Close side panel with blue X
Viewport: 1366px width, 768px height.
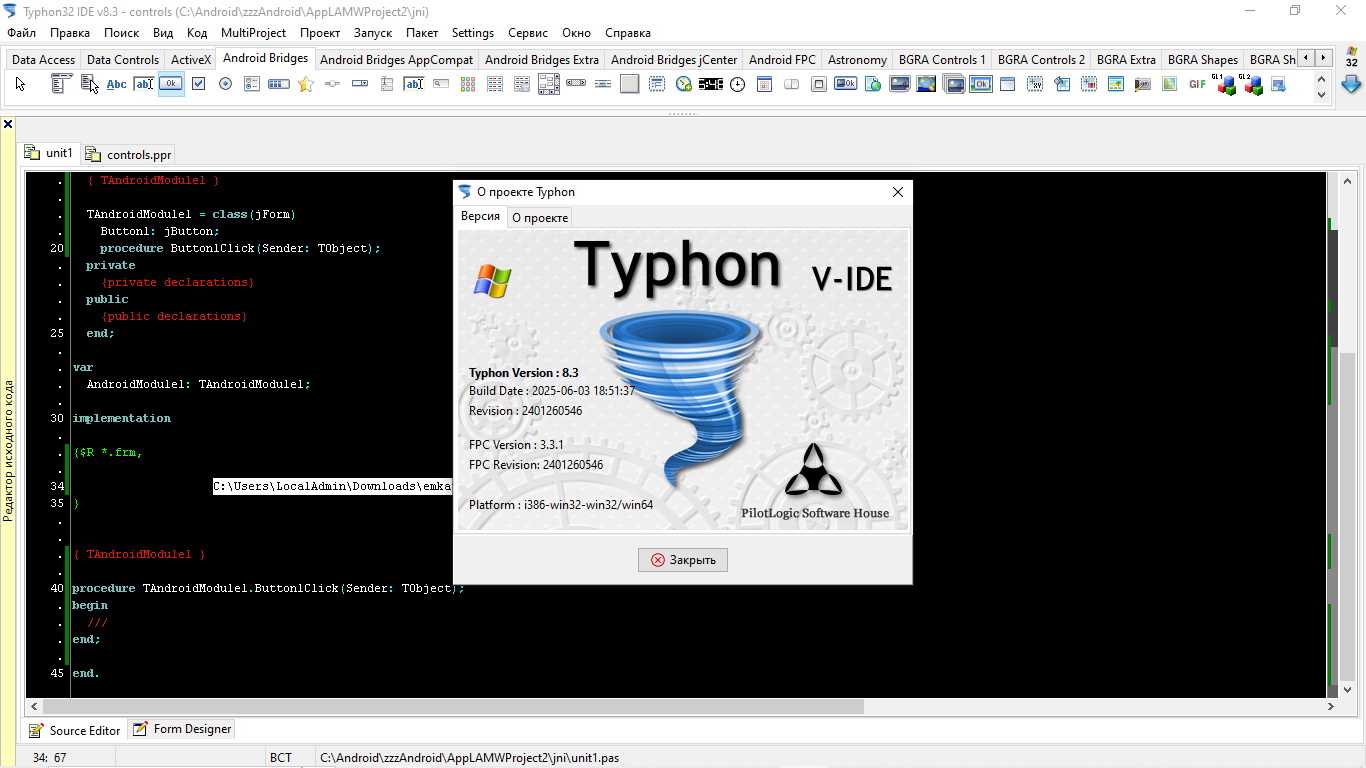click(8, 124)
